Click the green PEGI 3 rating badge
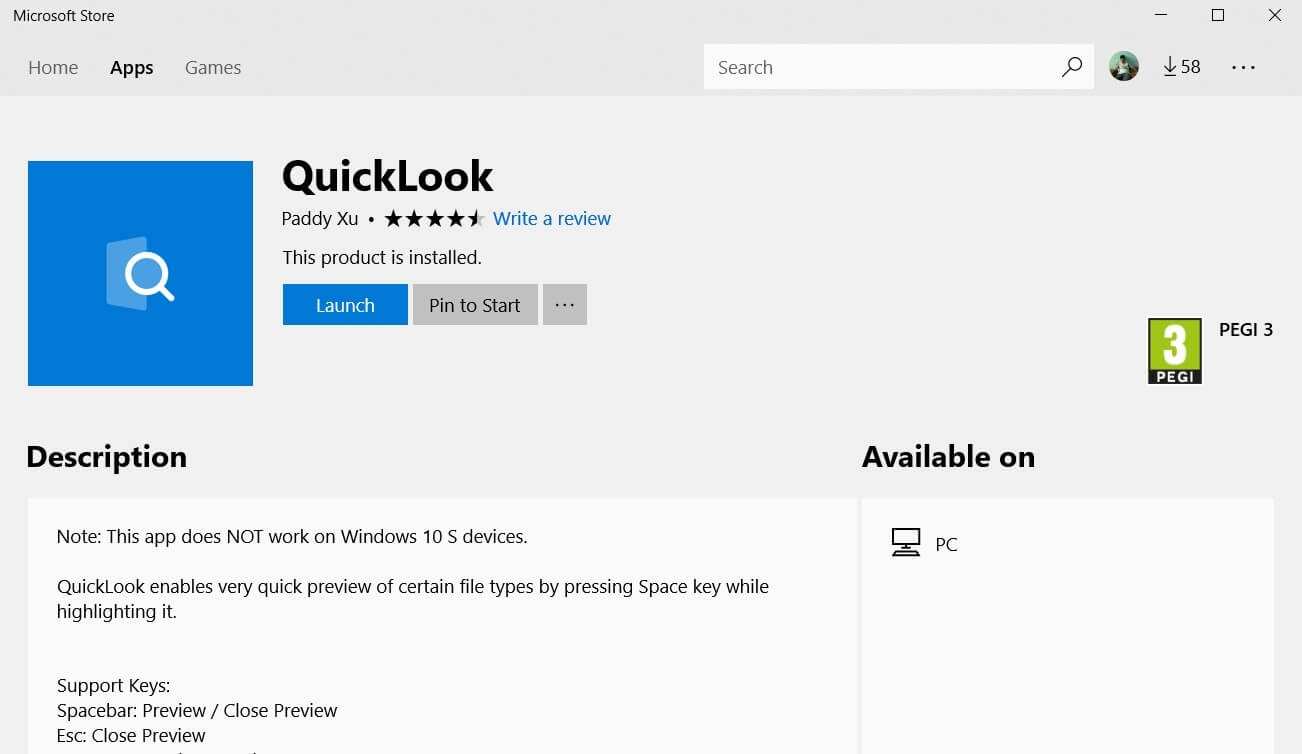The image size is (1302, 754). (x=1174, y=351)
